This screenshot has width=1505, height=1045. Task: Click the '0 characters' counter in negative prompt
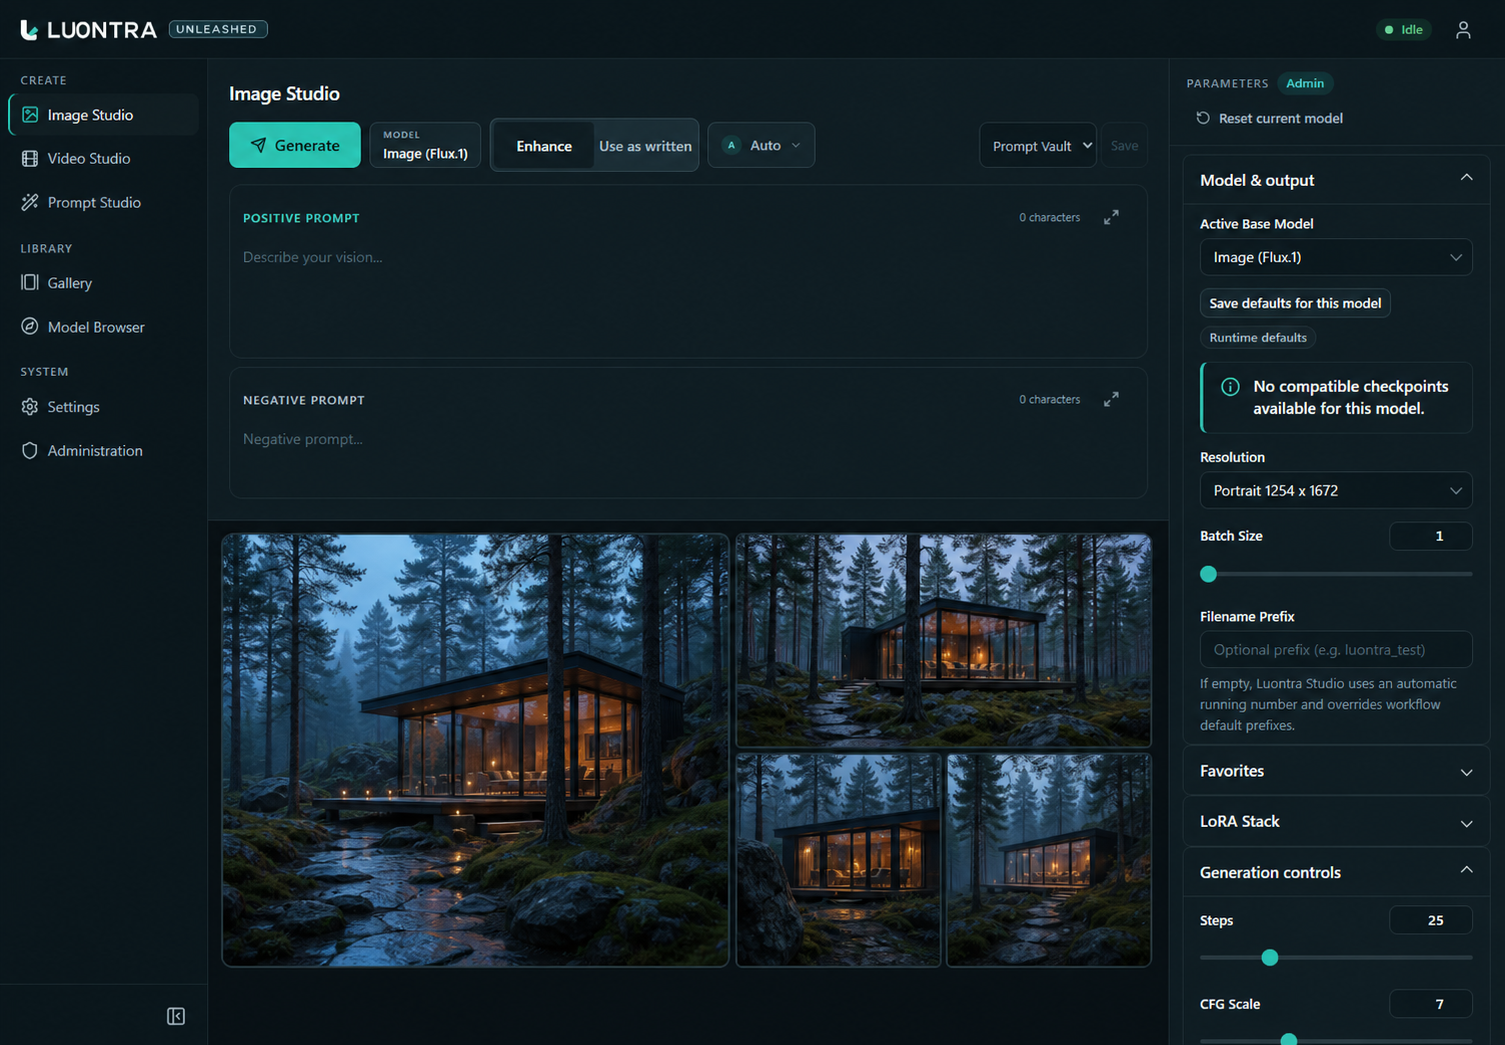1049,399
